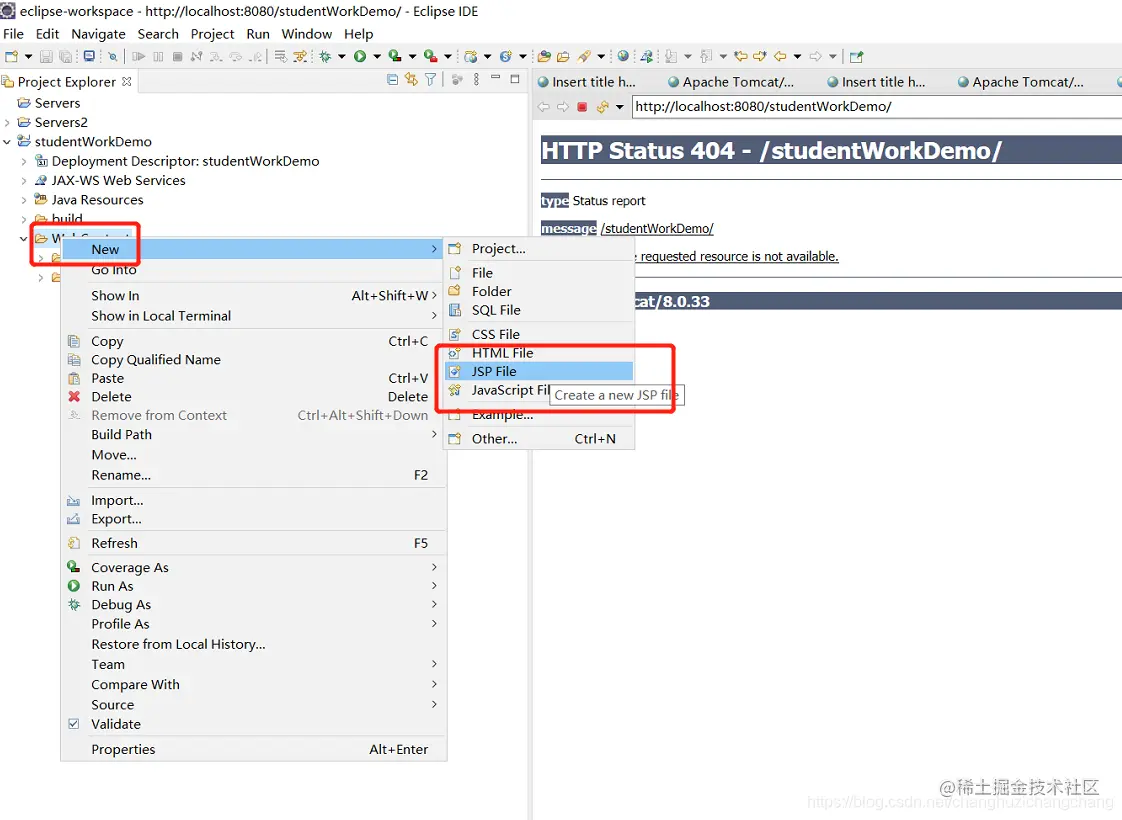Select Folder in New submenu
Viewport: 1122px width, 820px height.
coord(539,291)
